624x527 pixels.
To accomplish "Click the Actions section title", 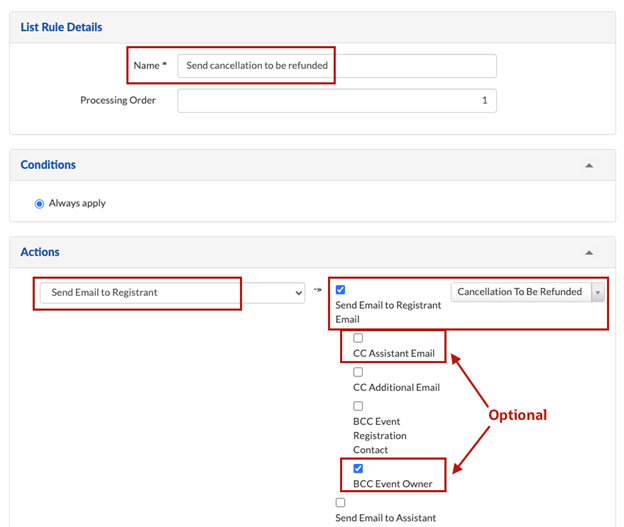I will (x=40, y=253).
